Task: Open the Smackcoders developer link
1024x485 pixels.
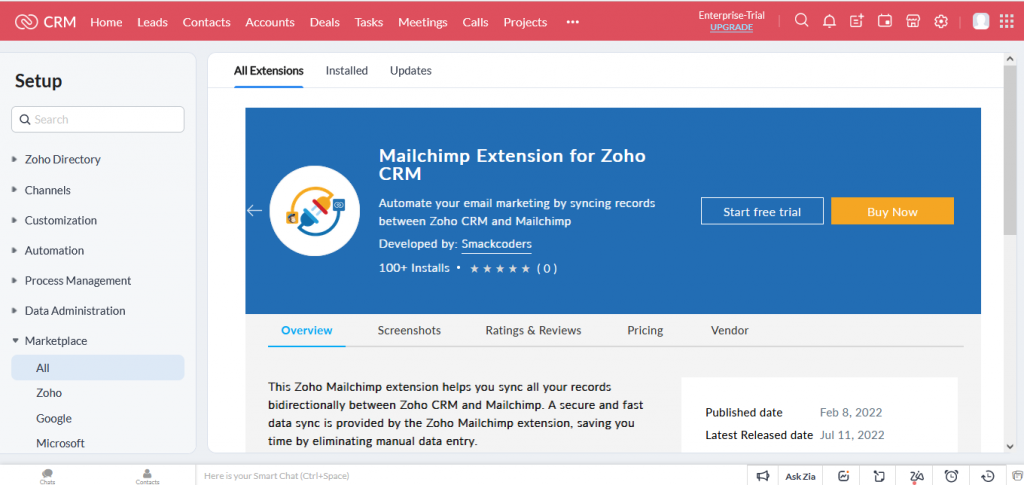Action: pyautogui.click(x=496, y=244)
